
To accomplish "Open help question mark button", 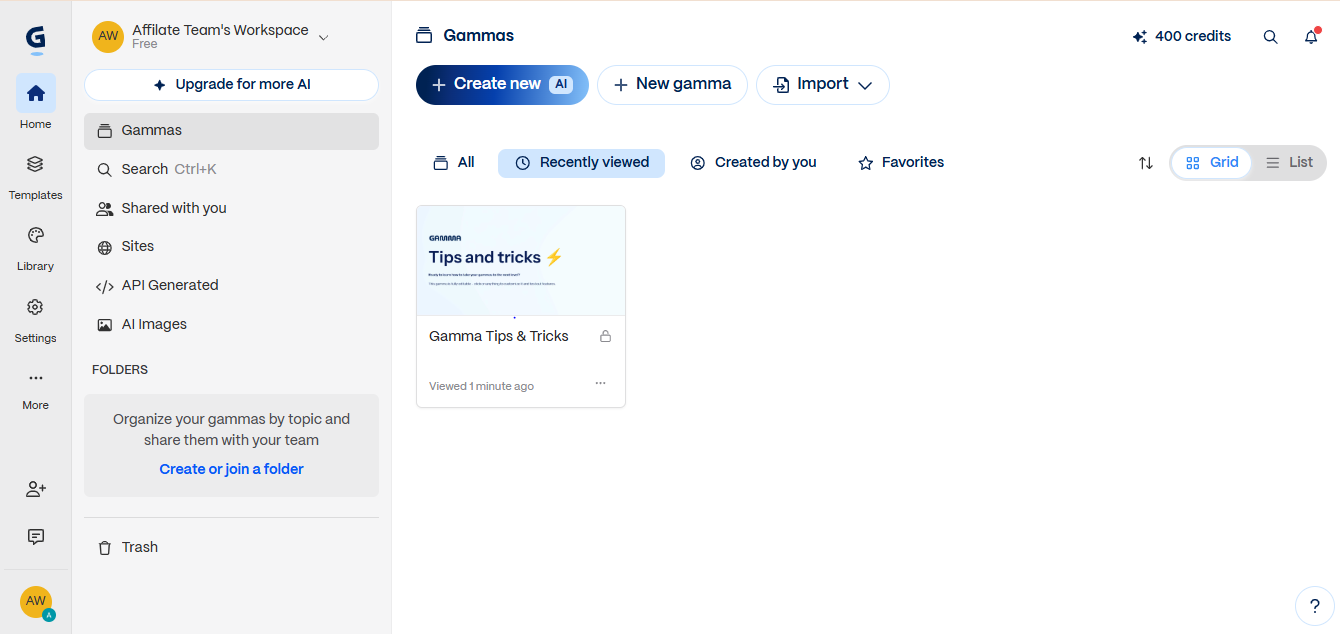I will pos(1314,605).
